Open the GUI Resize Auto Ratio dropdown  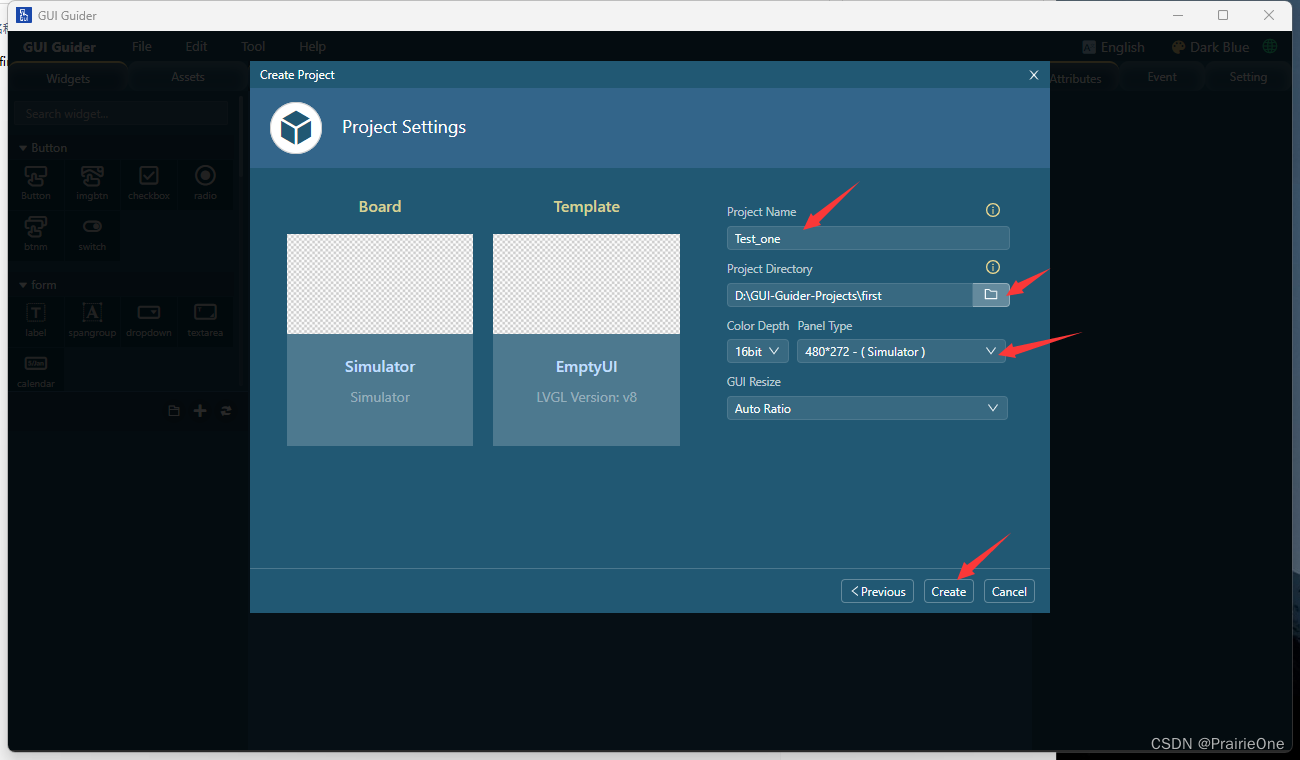click(867, 408)
